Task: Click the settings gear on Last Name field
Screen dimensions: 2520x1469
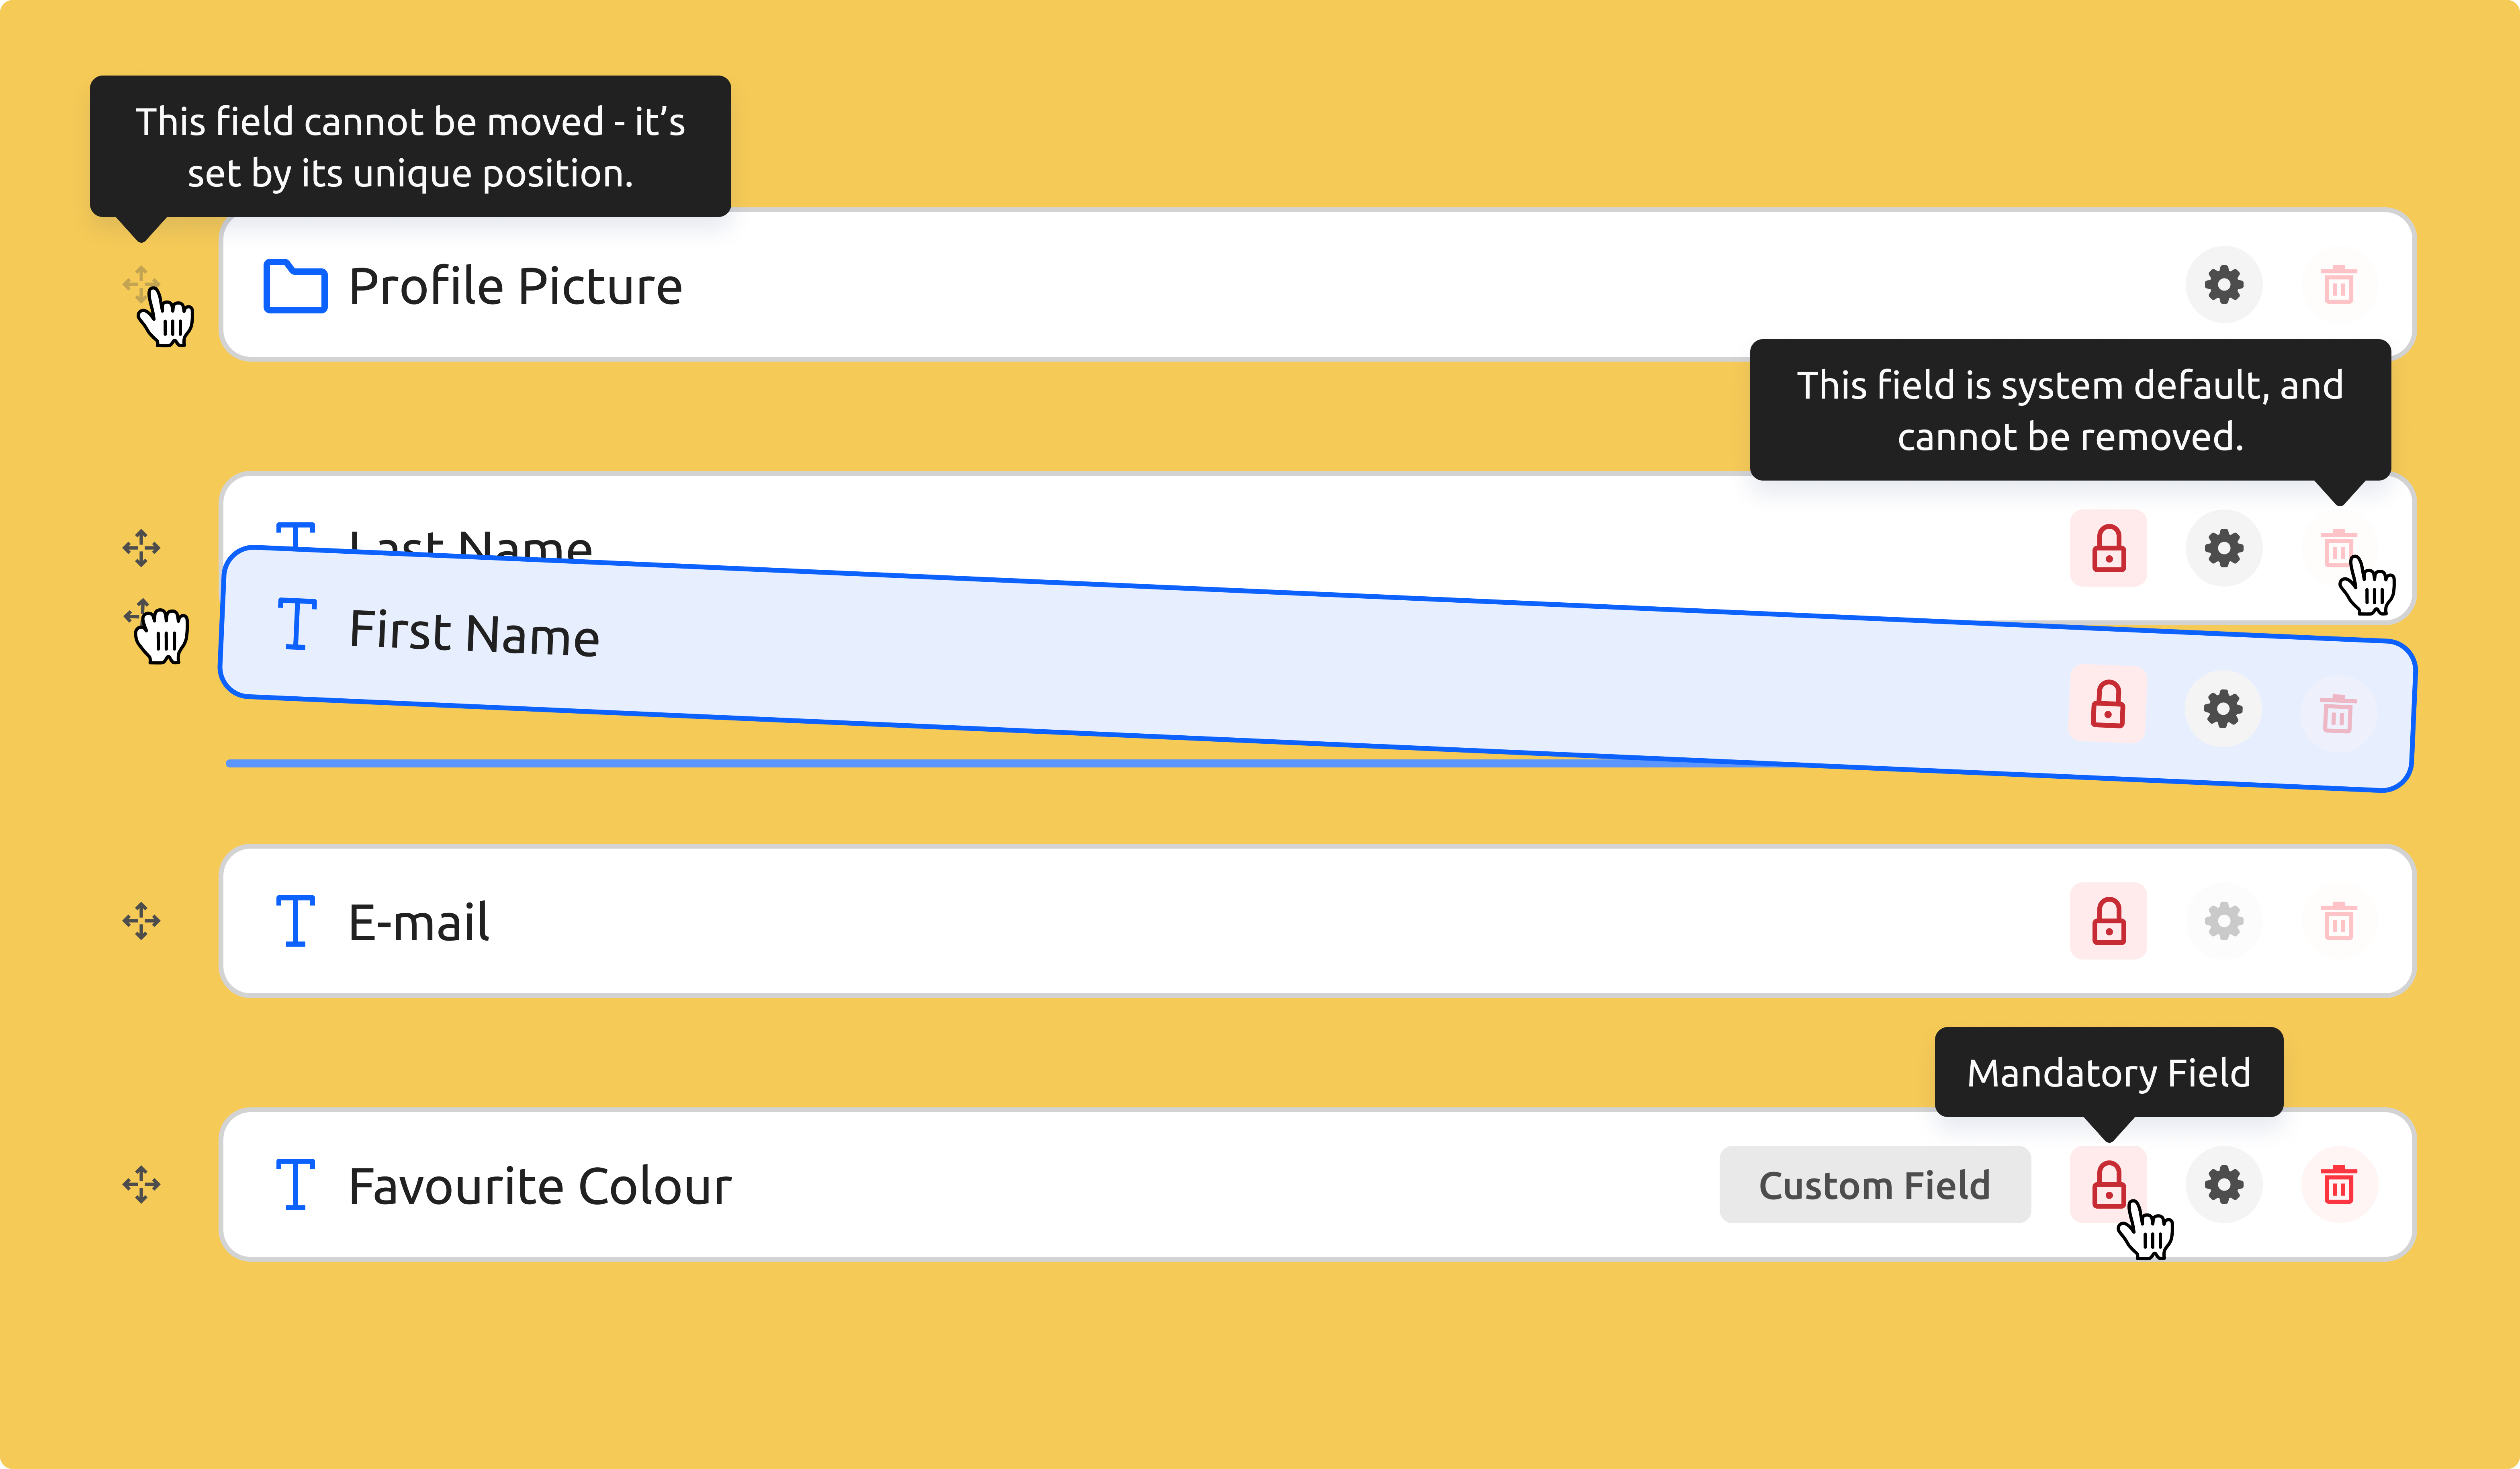Action: (2223, 547)
